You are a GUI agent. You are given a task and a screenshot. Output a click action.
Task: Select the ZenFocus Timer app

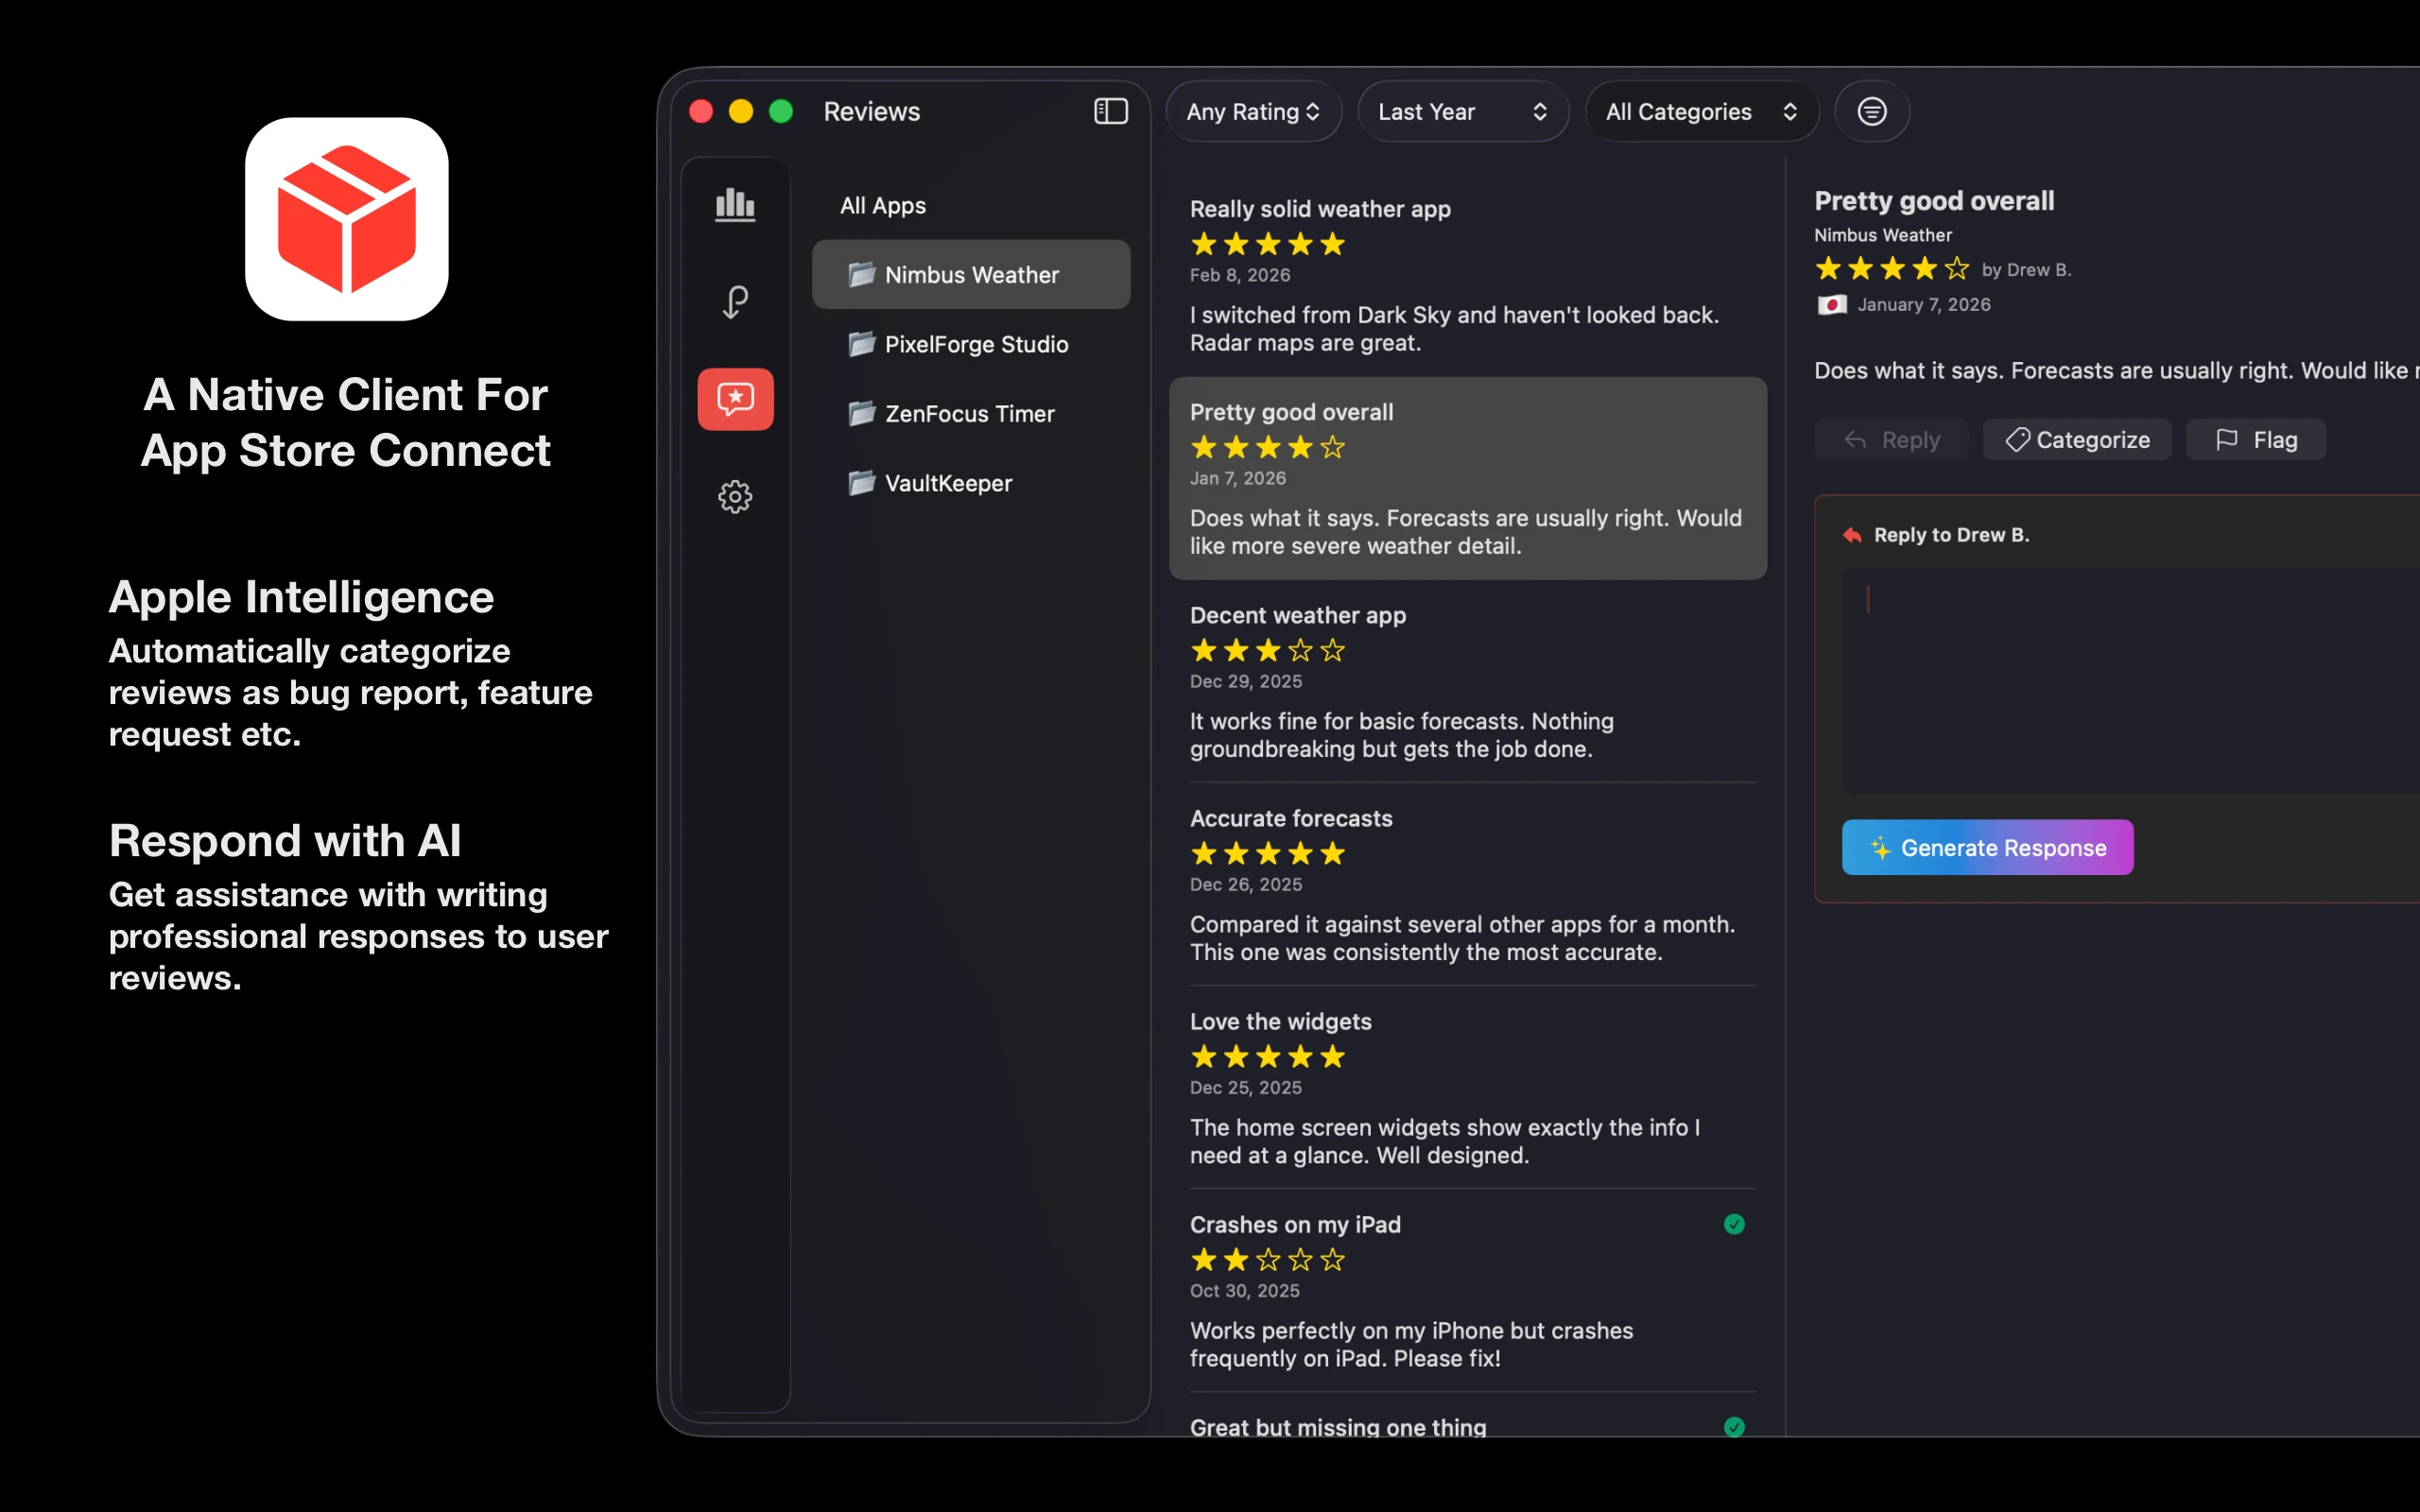pos(968,413)
